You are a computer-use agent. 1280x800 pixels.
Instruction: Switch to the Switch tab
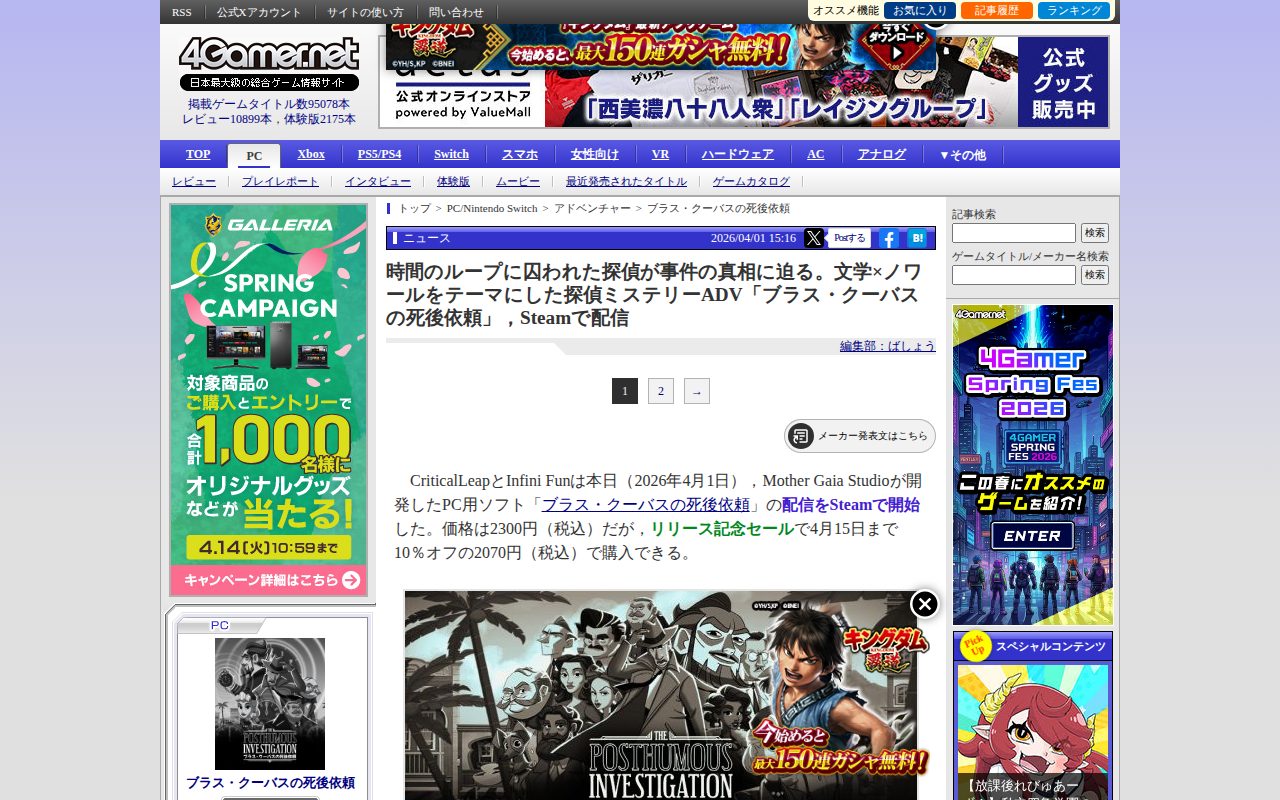[451, 154]
